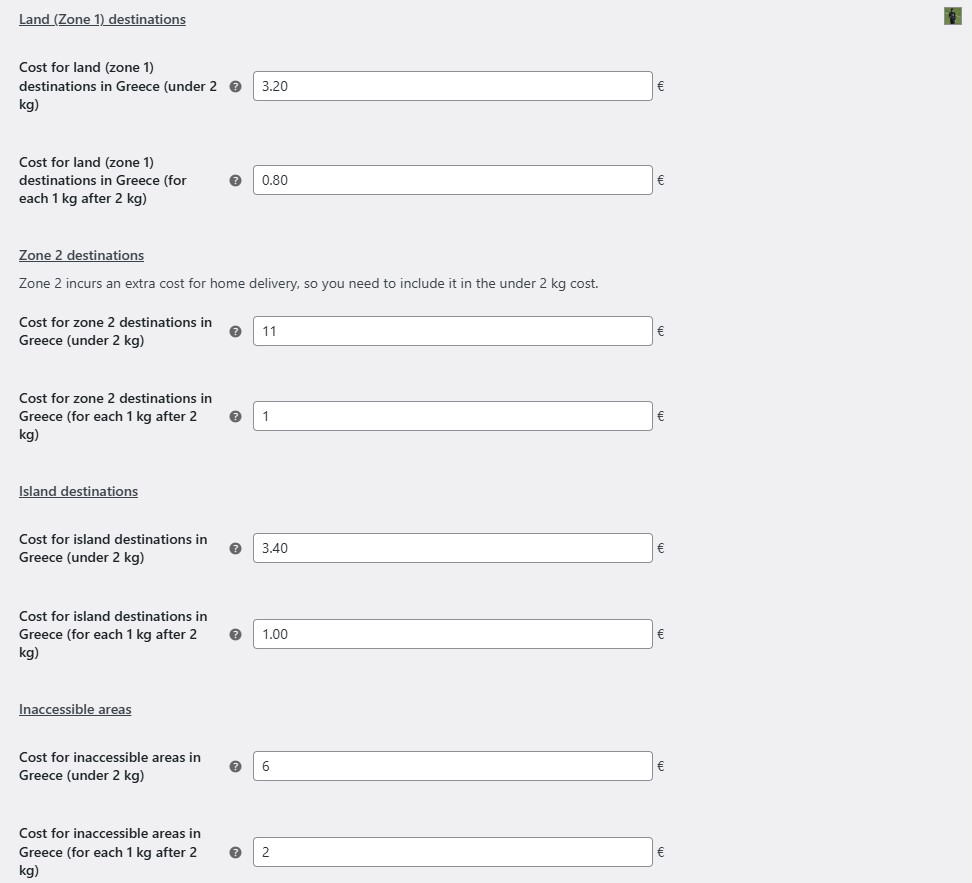Click help icon for inaccessible areas under 2 kg
The width and height of the screenshot is (972, 883).
tap(236, 766)
